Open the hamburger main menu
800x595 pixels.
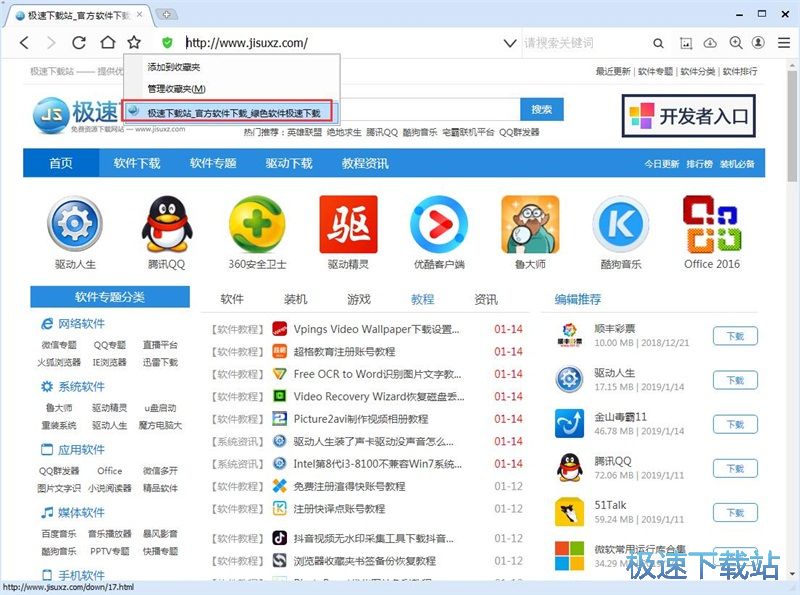pyautogui.click(x=784, y=42)
